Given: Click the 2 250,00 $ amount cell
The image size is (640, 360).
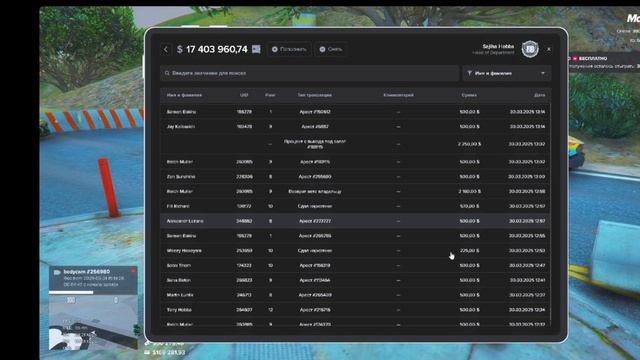Looking at the screenshot, I should pyautogui.click(x=469, y=144).
